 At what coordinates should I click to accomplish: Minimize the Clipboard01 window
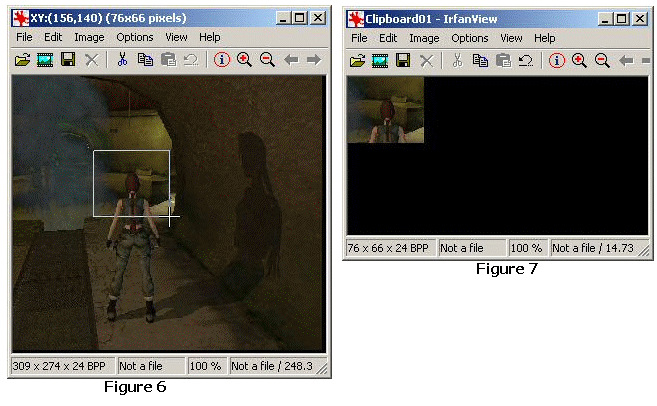point(605,19)
